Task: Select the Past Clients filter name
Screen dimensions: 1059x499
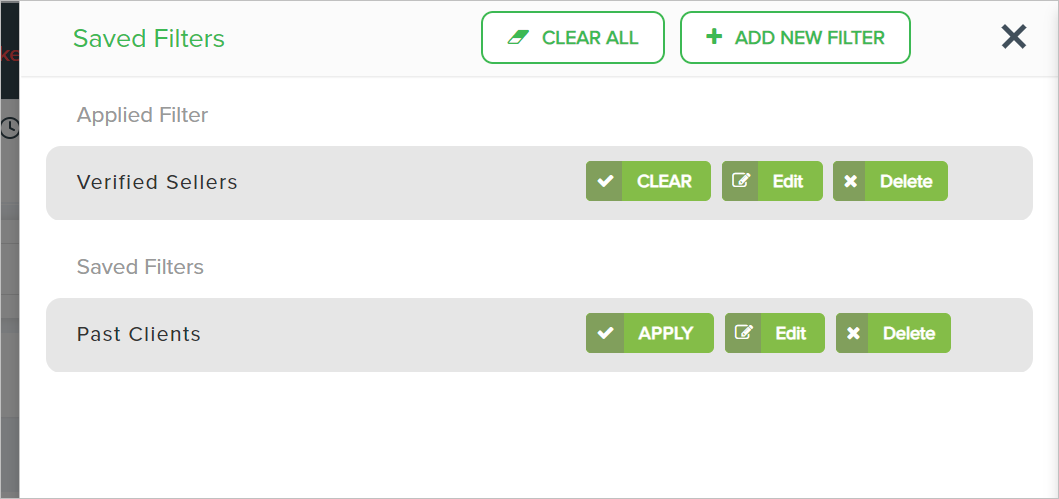Action: click(139, 334)
